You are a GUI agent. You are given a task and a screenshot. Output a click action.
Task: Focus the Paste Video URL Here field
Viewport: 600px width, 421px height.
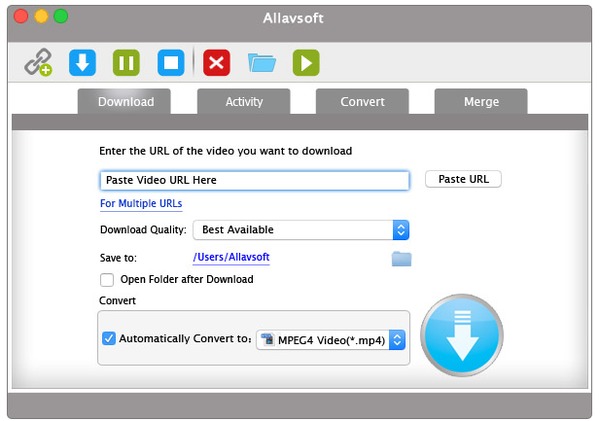254,180
